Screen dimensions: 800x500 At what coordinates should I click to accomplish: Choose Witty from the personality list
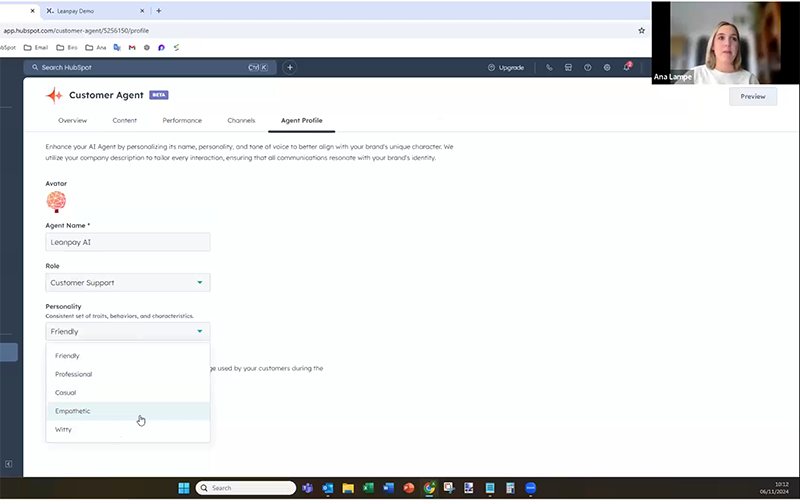point(128,429)
